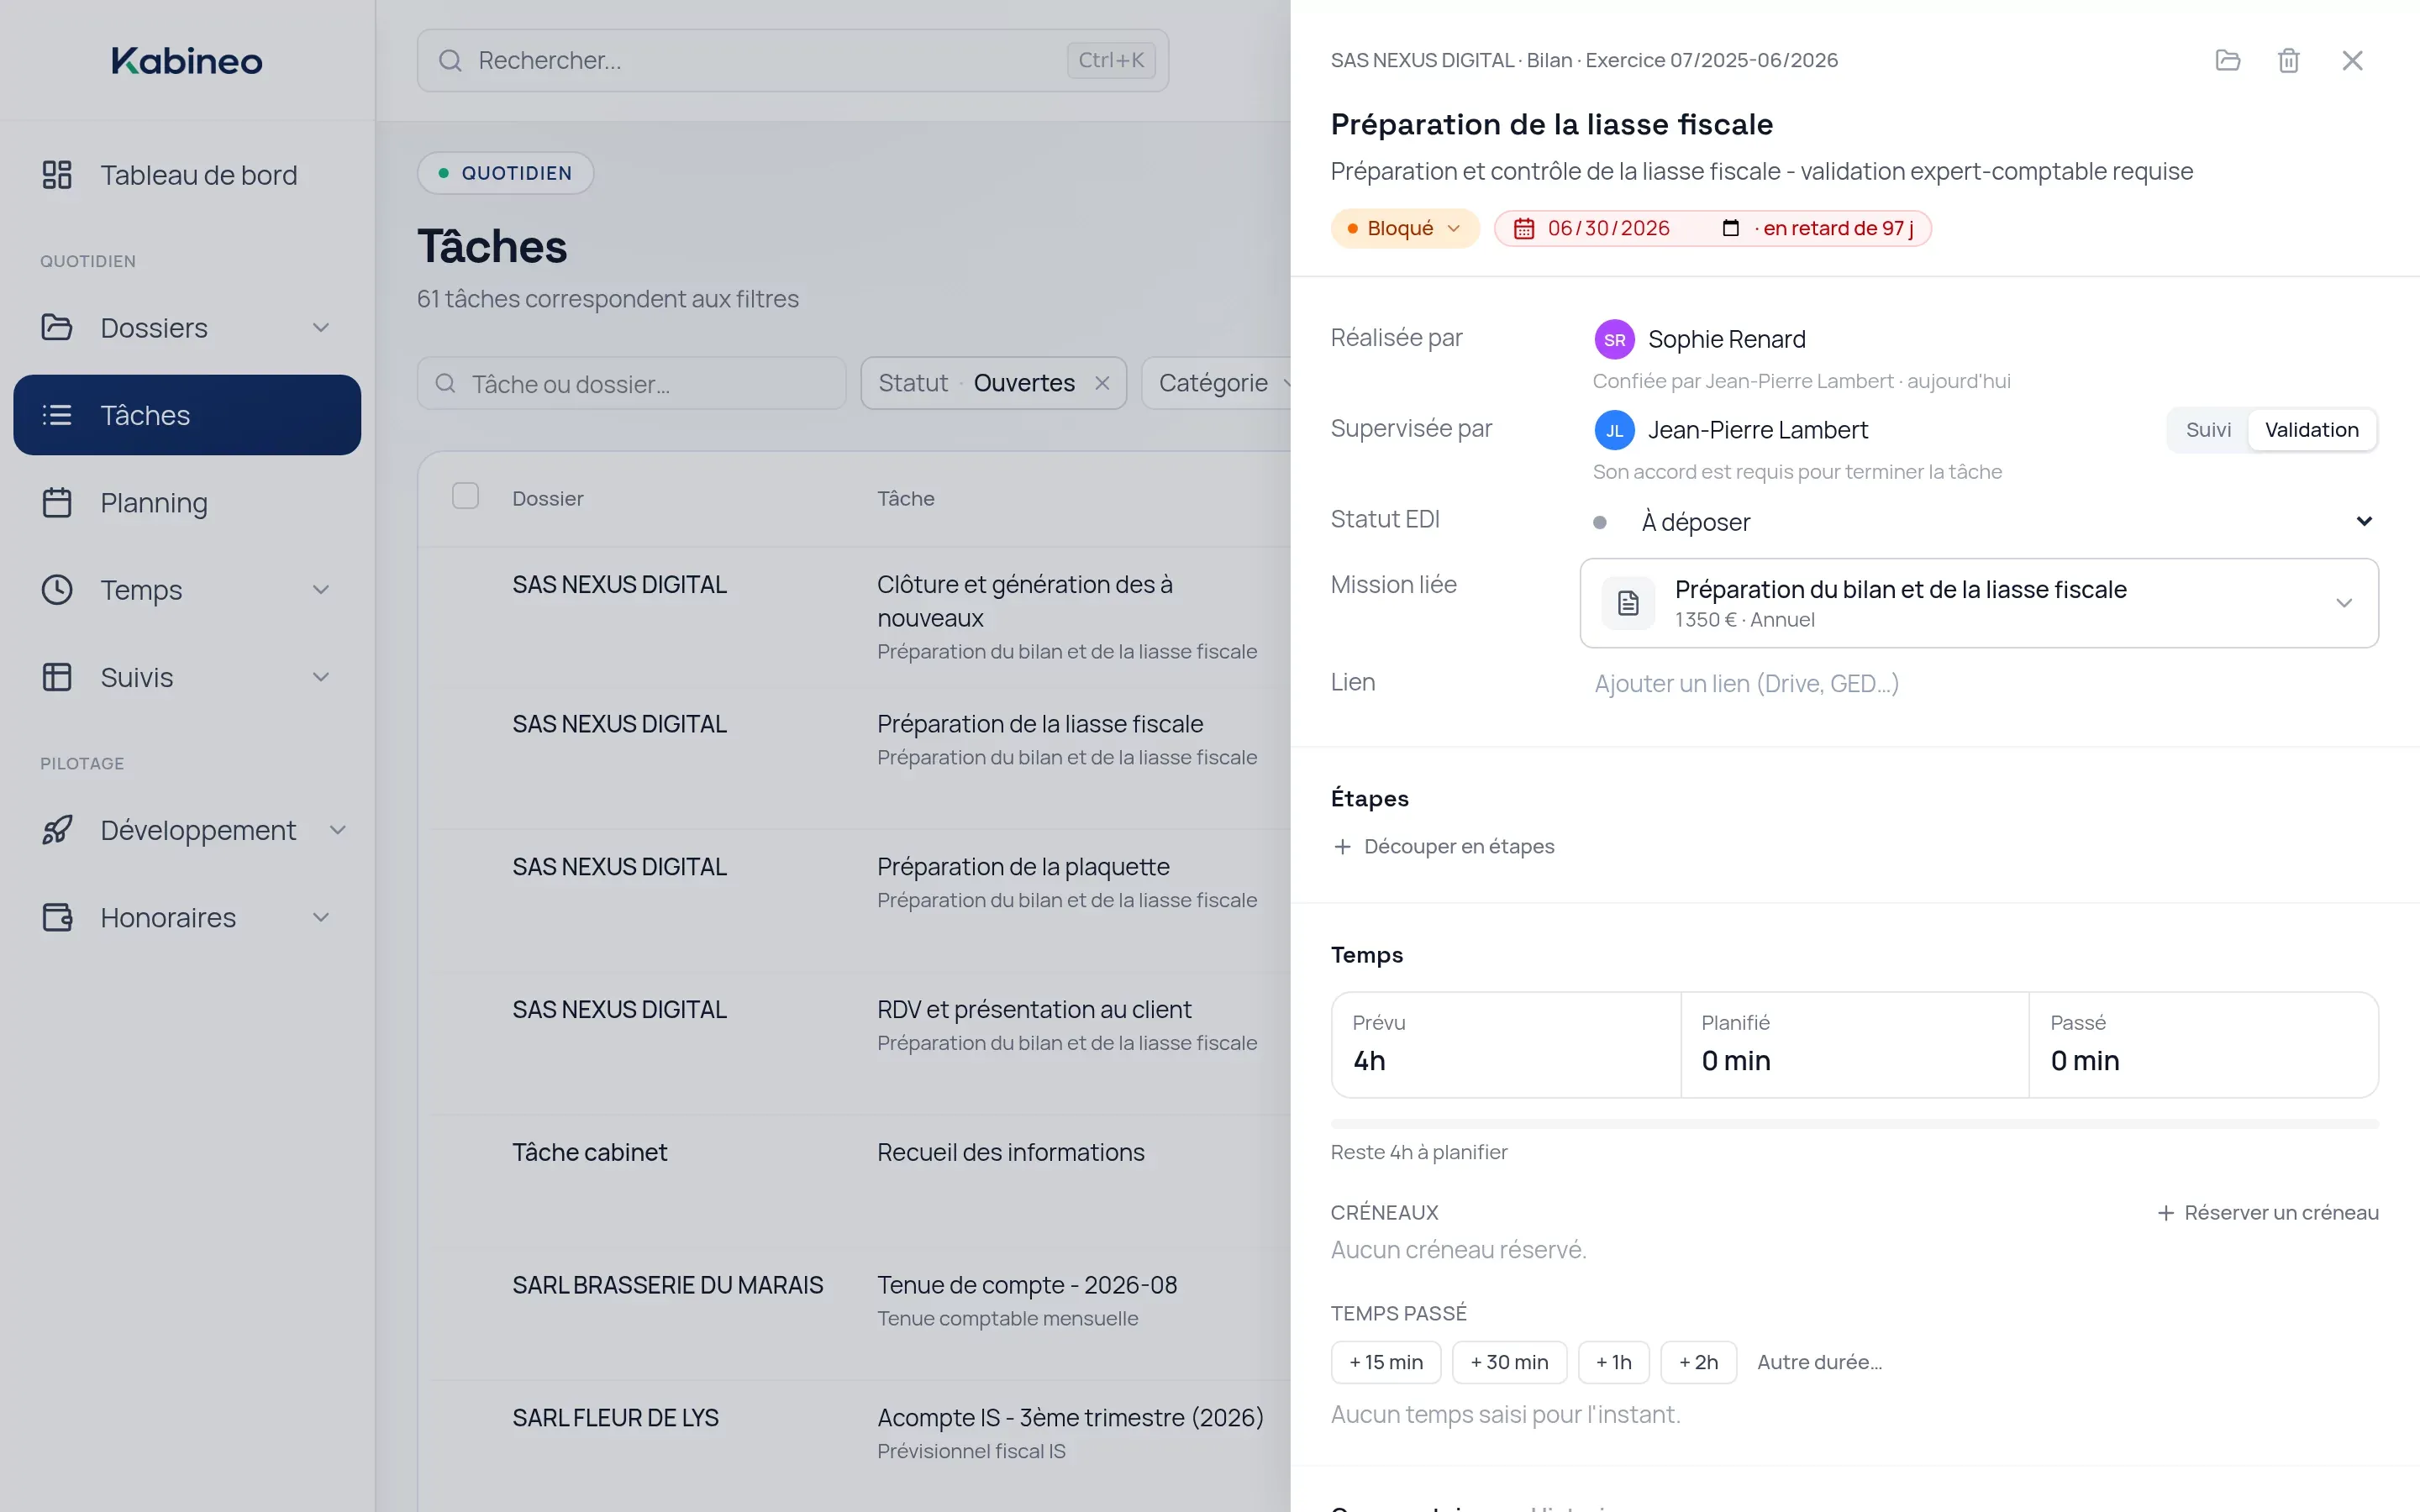Click the Temps clock icon
The height and width of the screenshot is (1512, 2420).
pos(57,590)
